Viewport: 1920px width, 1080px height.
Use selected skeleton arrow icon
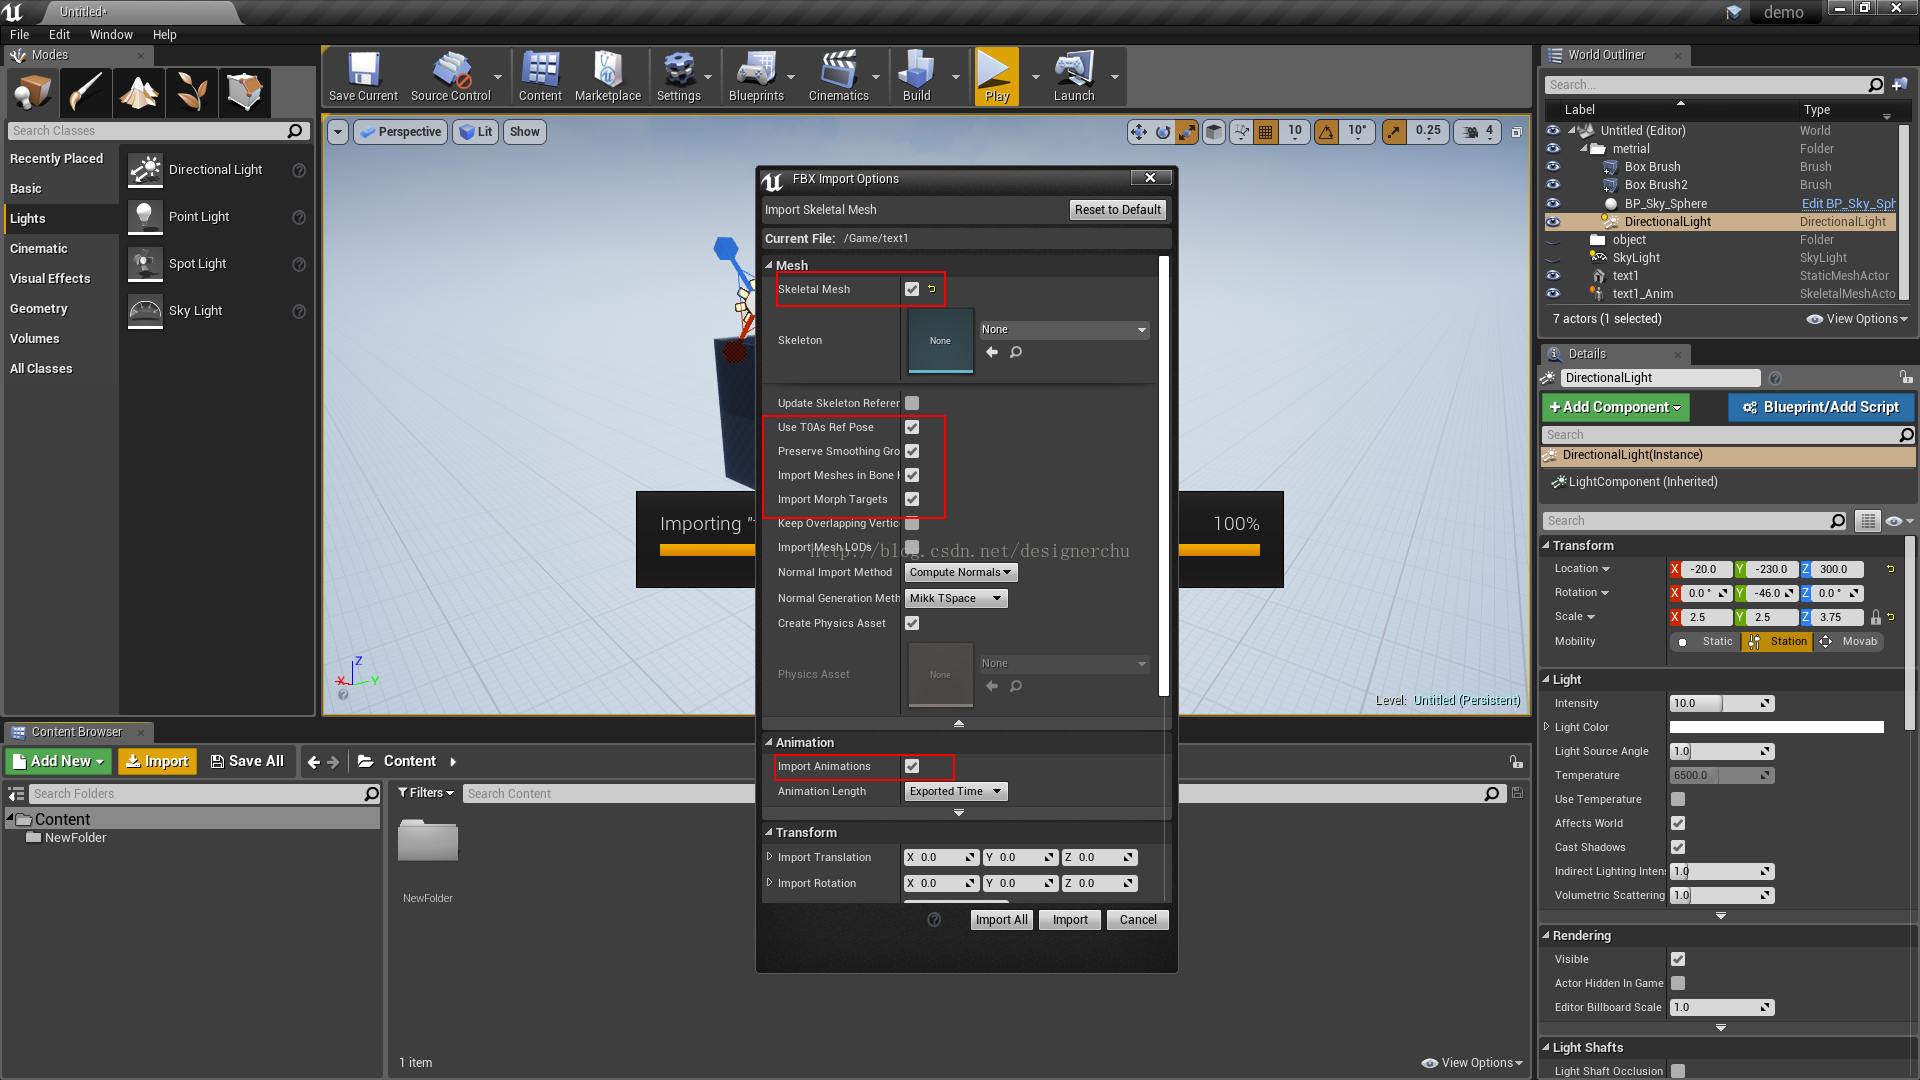[992, 352]
